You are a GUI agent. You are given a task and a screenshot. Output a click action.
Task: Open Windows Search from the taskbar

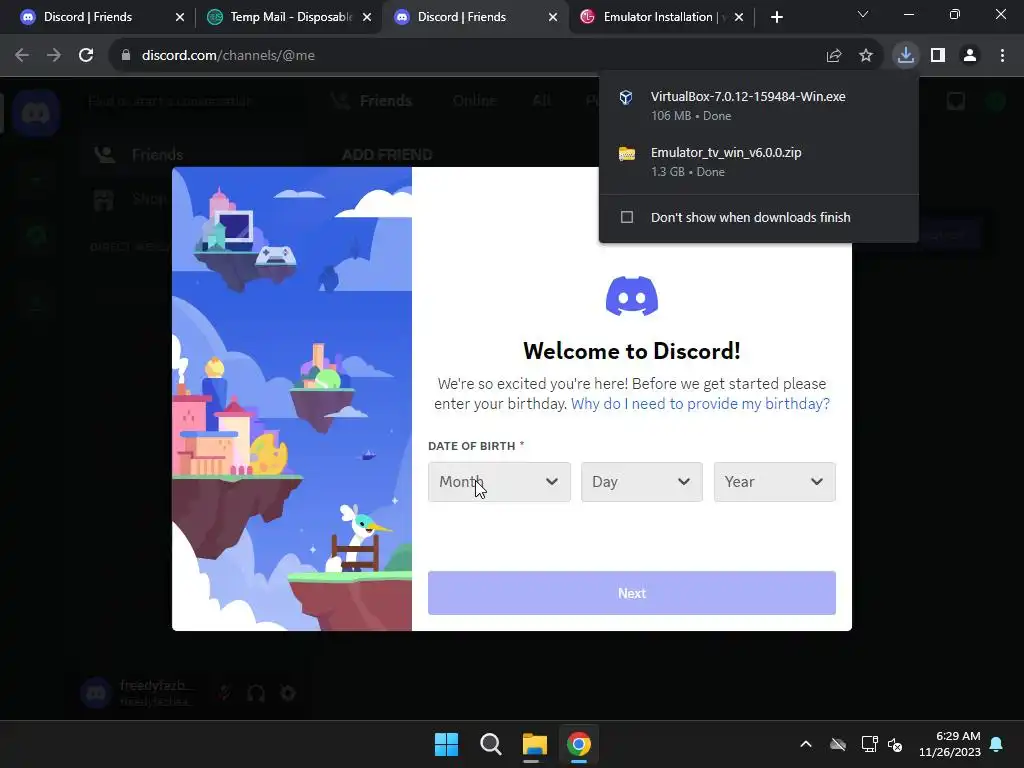click(490, 744)
